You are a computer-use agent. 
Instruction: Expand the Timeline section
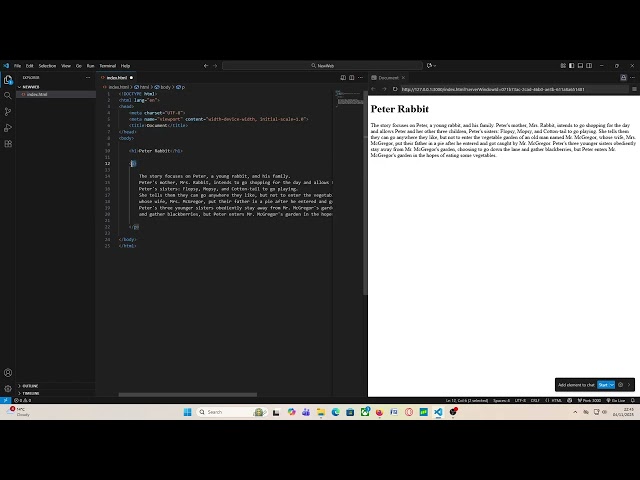[56, 393]
